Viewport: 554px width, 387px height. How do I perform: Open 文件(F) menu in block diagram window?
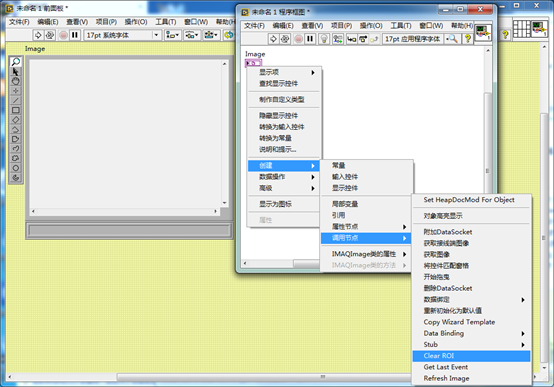(x=254, y=26)
